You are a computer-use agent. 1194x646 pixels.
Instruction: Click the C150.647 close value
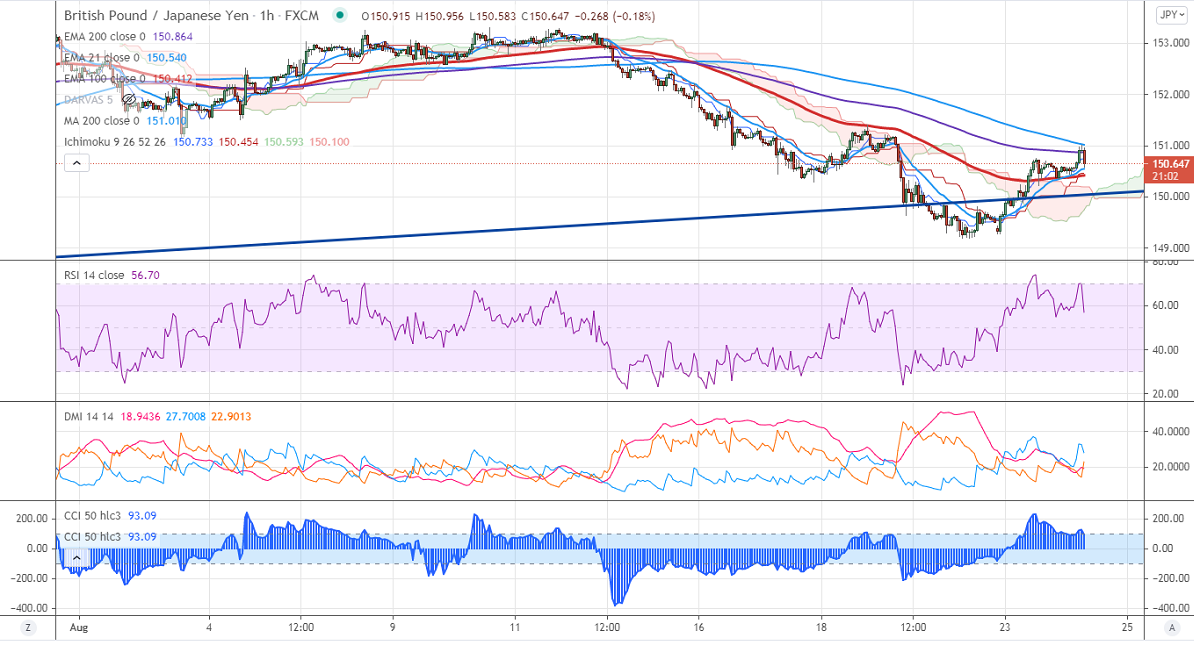545,16
